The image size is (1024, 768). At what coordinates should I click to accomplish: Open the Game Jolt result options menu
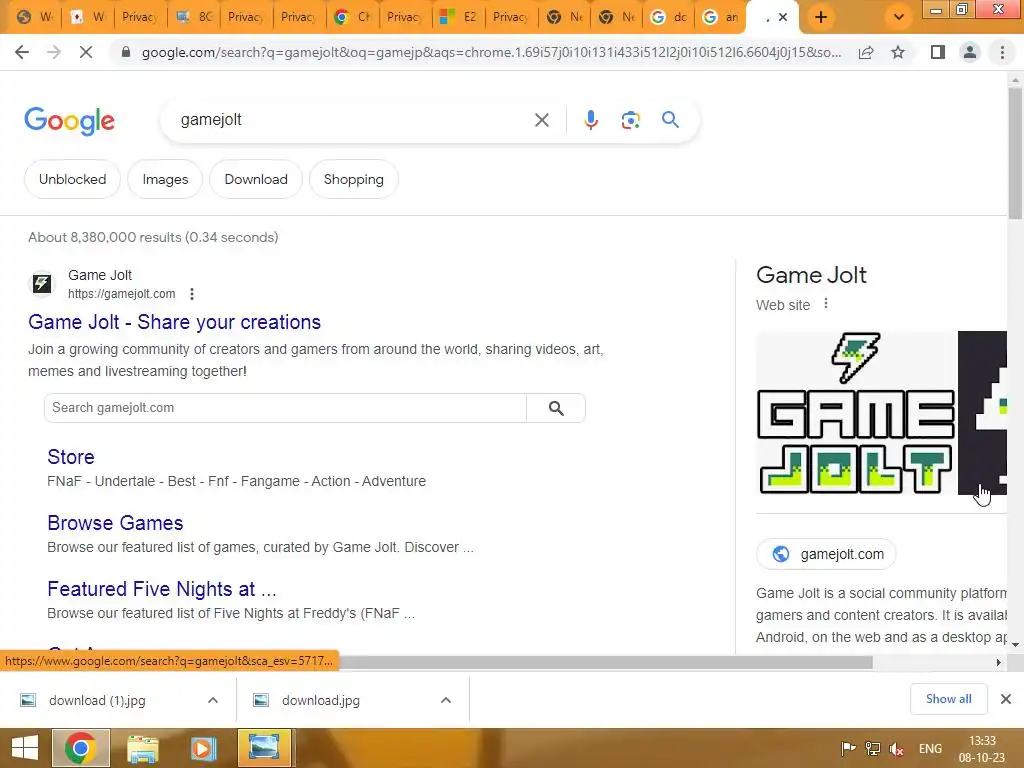(x=191, y=294)
